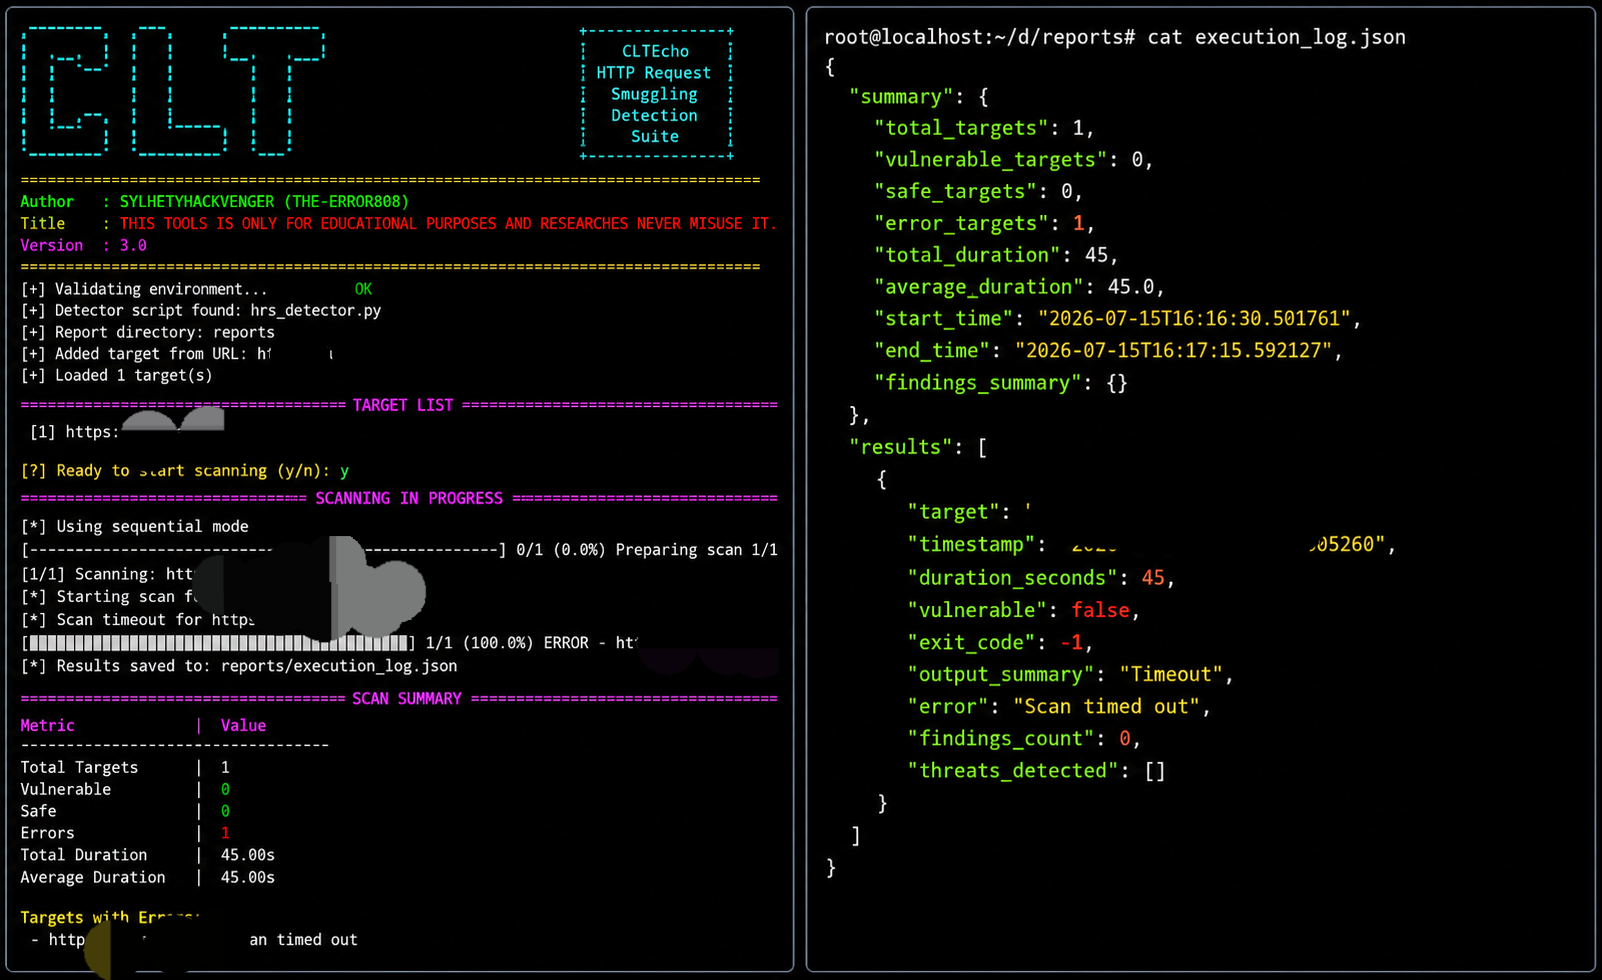Image resolution: width=1602 pixels, height=980 pixels.
Task: Click the 'cat execution_log.json' command text
Action: click(x=1276, y=37)
